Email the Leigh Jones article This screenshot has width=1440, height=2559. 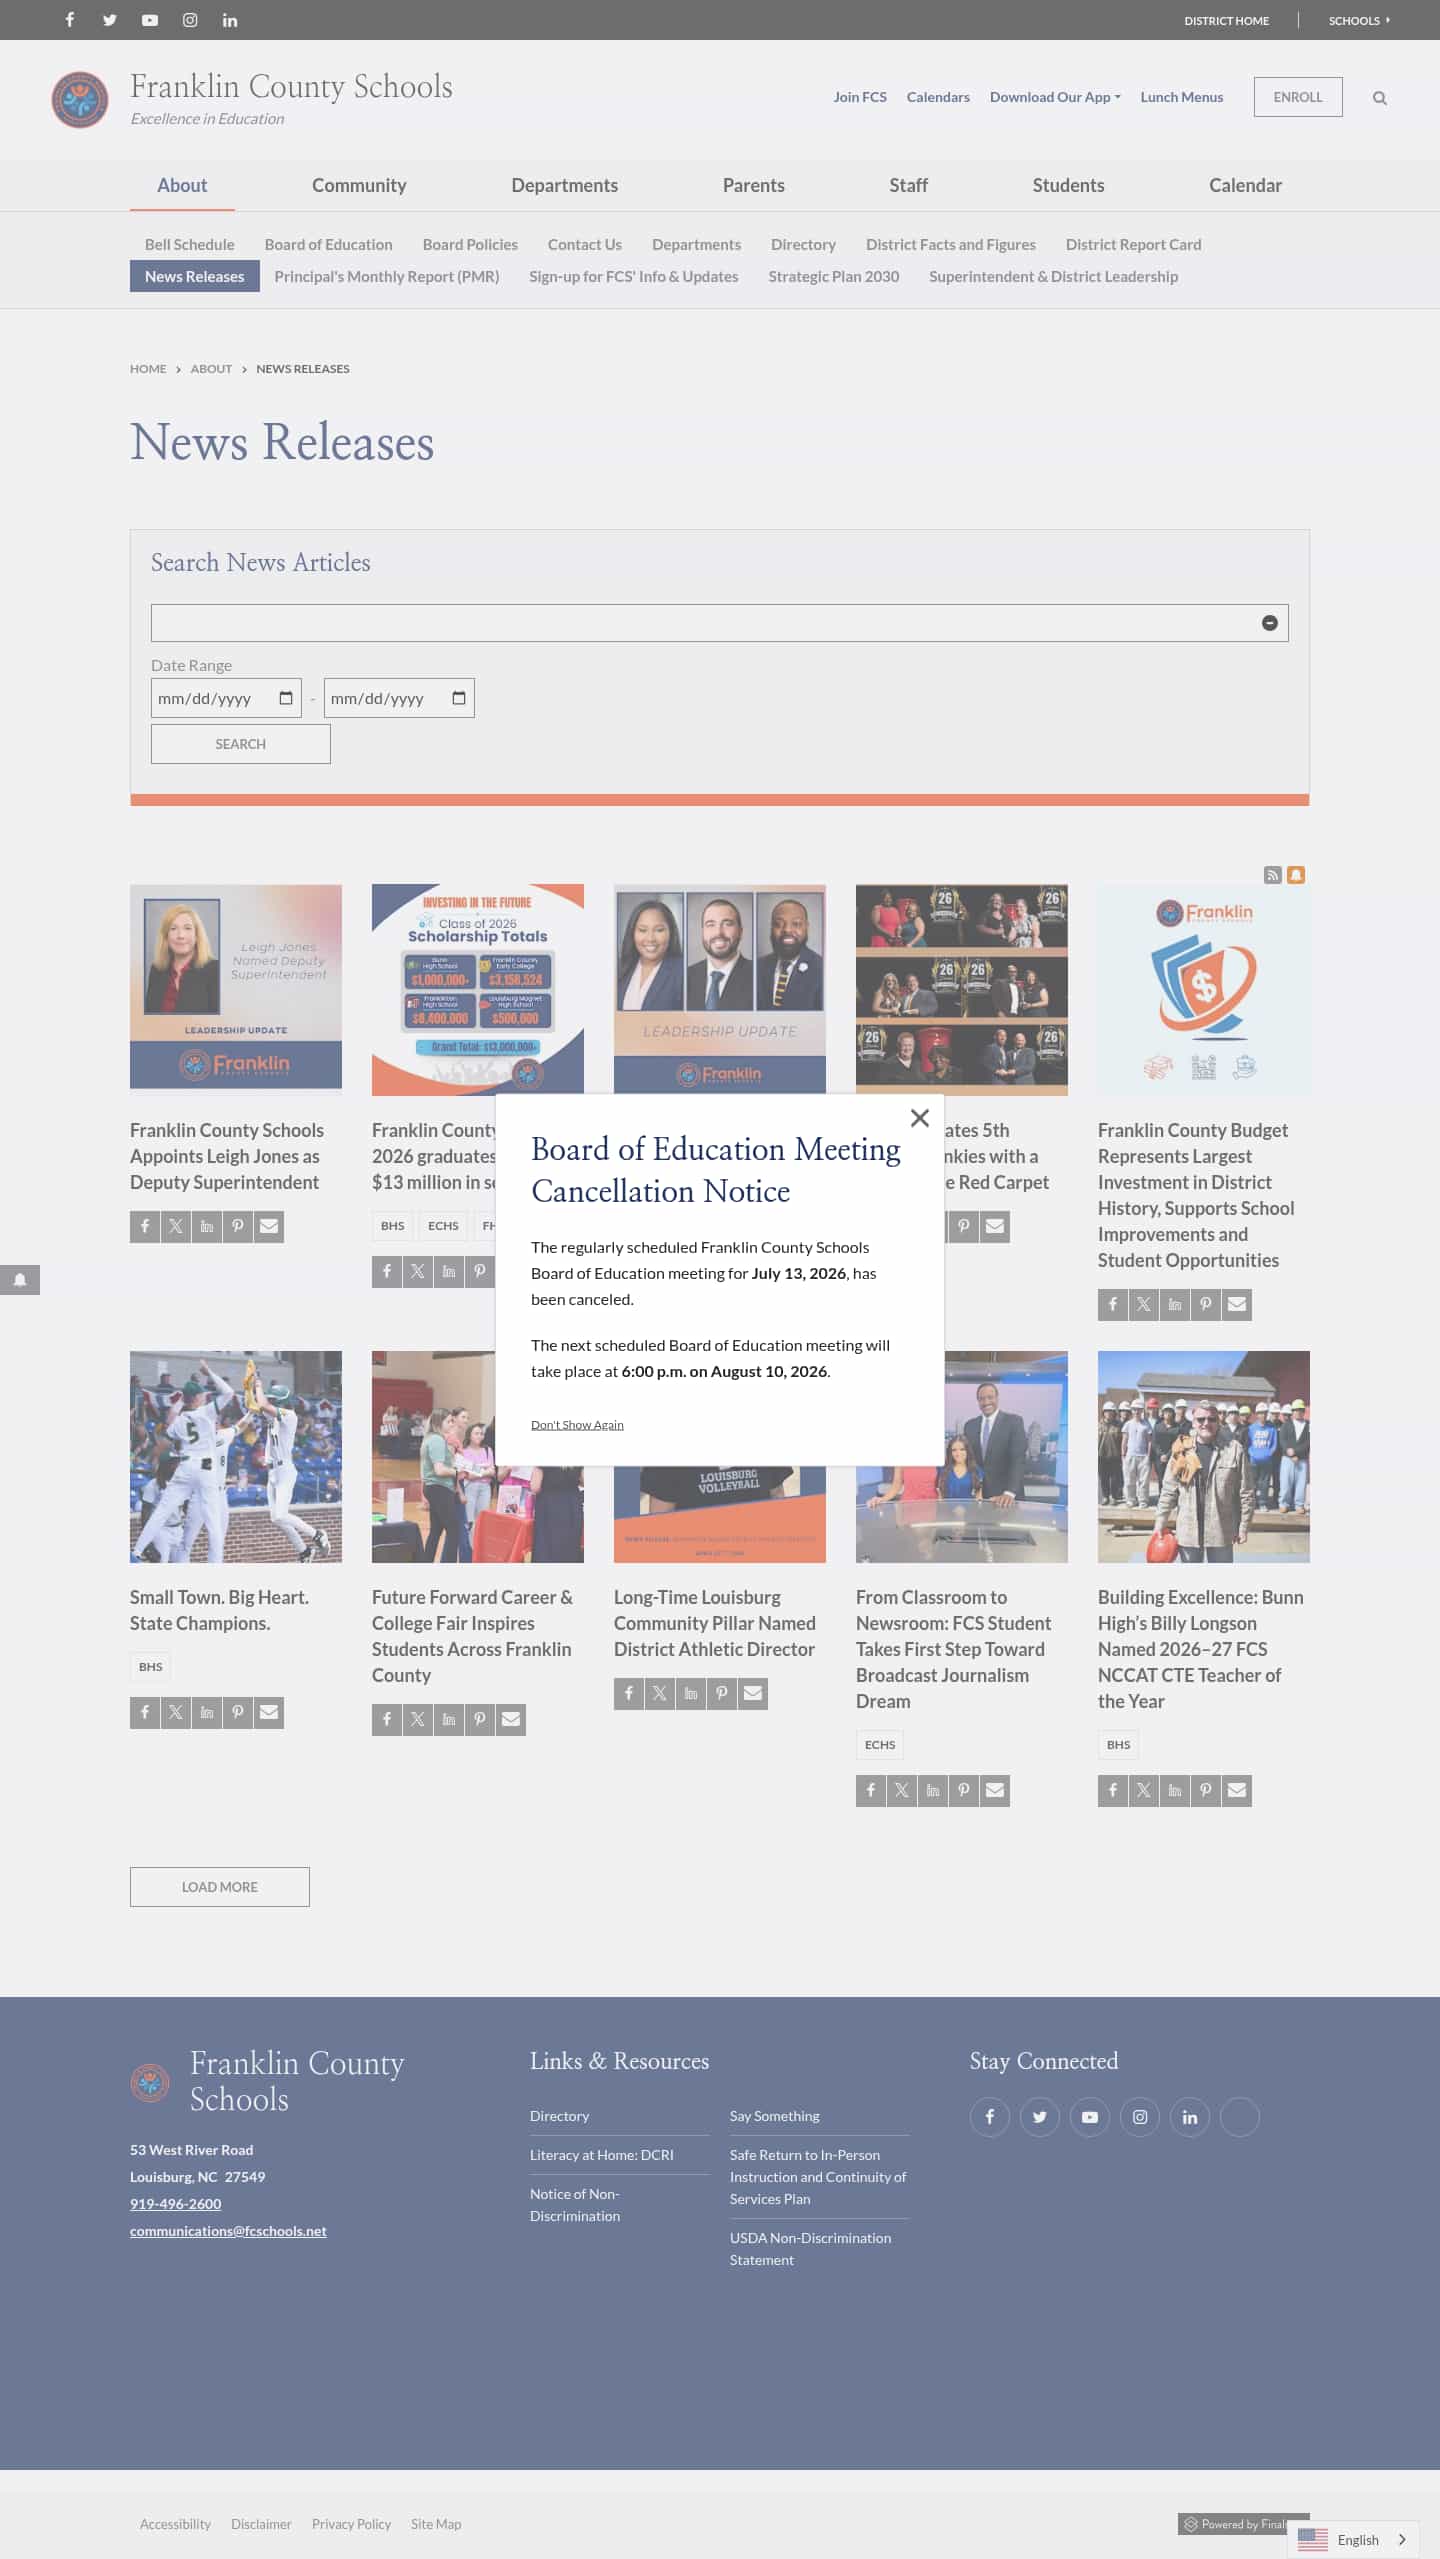[x=269, y=1227]
